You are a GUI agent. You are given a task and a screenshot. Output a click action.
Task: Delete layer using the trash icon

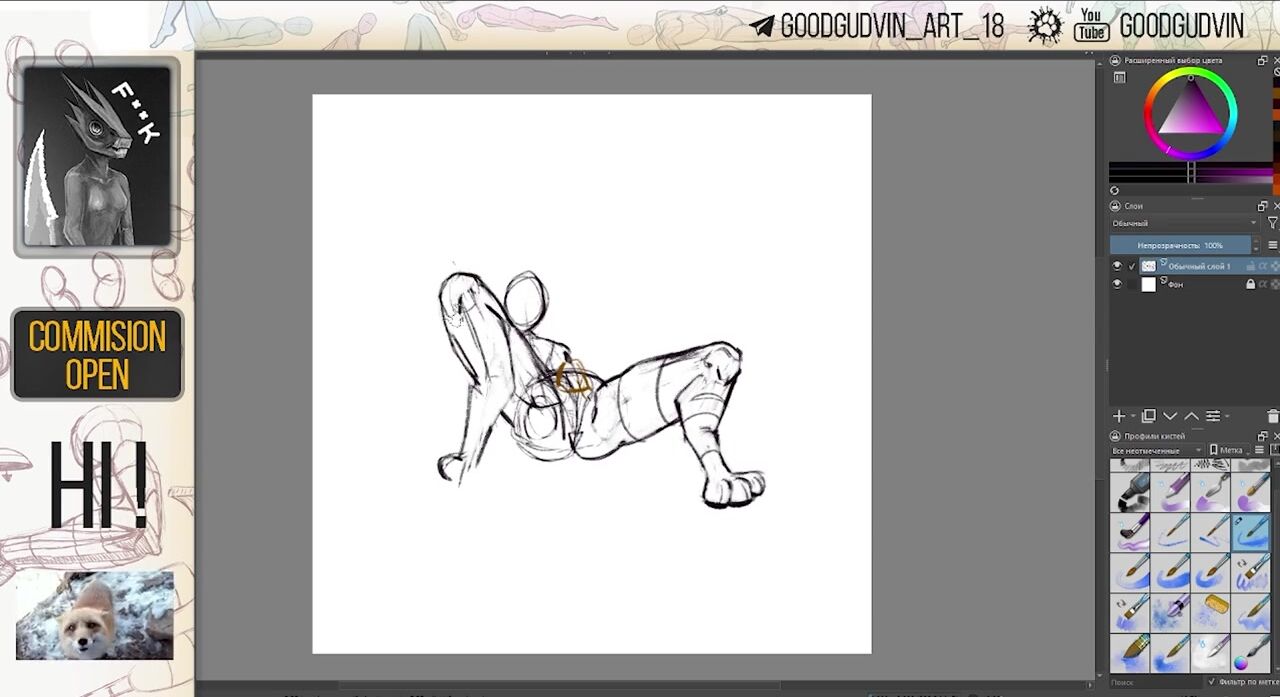tap(1272, 416)
